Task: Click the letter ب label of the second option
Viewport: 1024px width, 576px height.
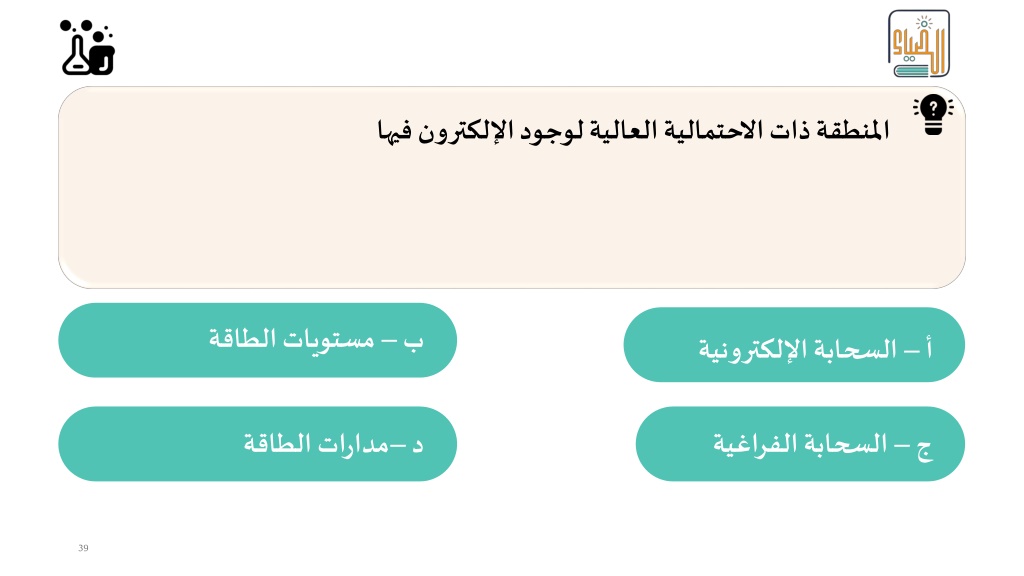Action: 413,342
